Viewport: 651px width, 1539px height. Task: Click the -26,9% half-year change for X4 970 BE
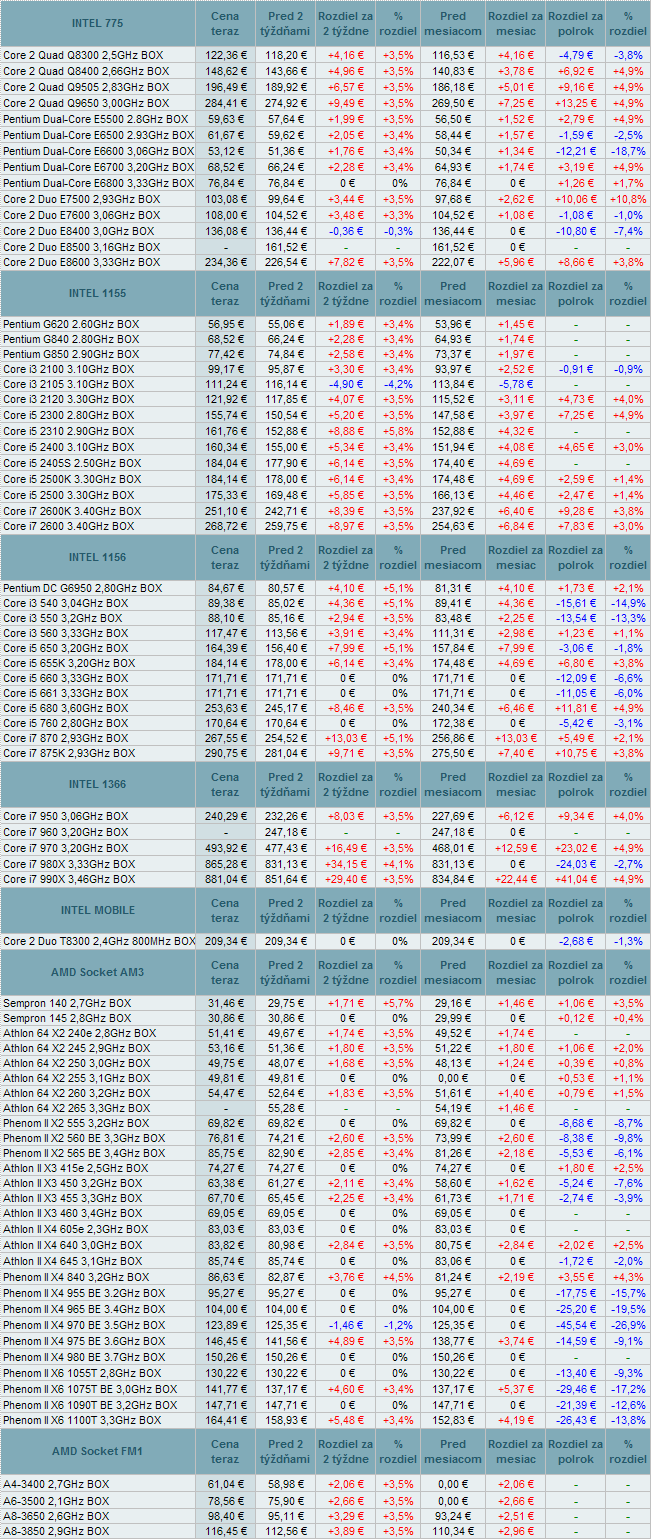(x=628, y=1326)
